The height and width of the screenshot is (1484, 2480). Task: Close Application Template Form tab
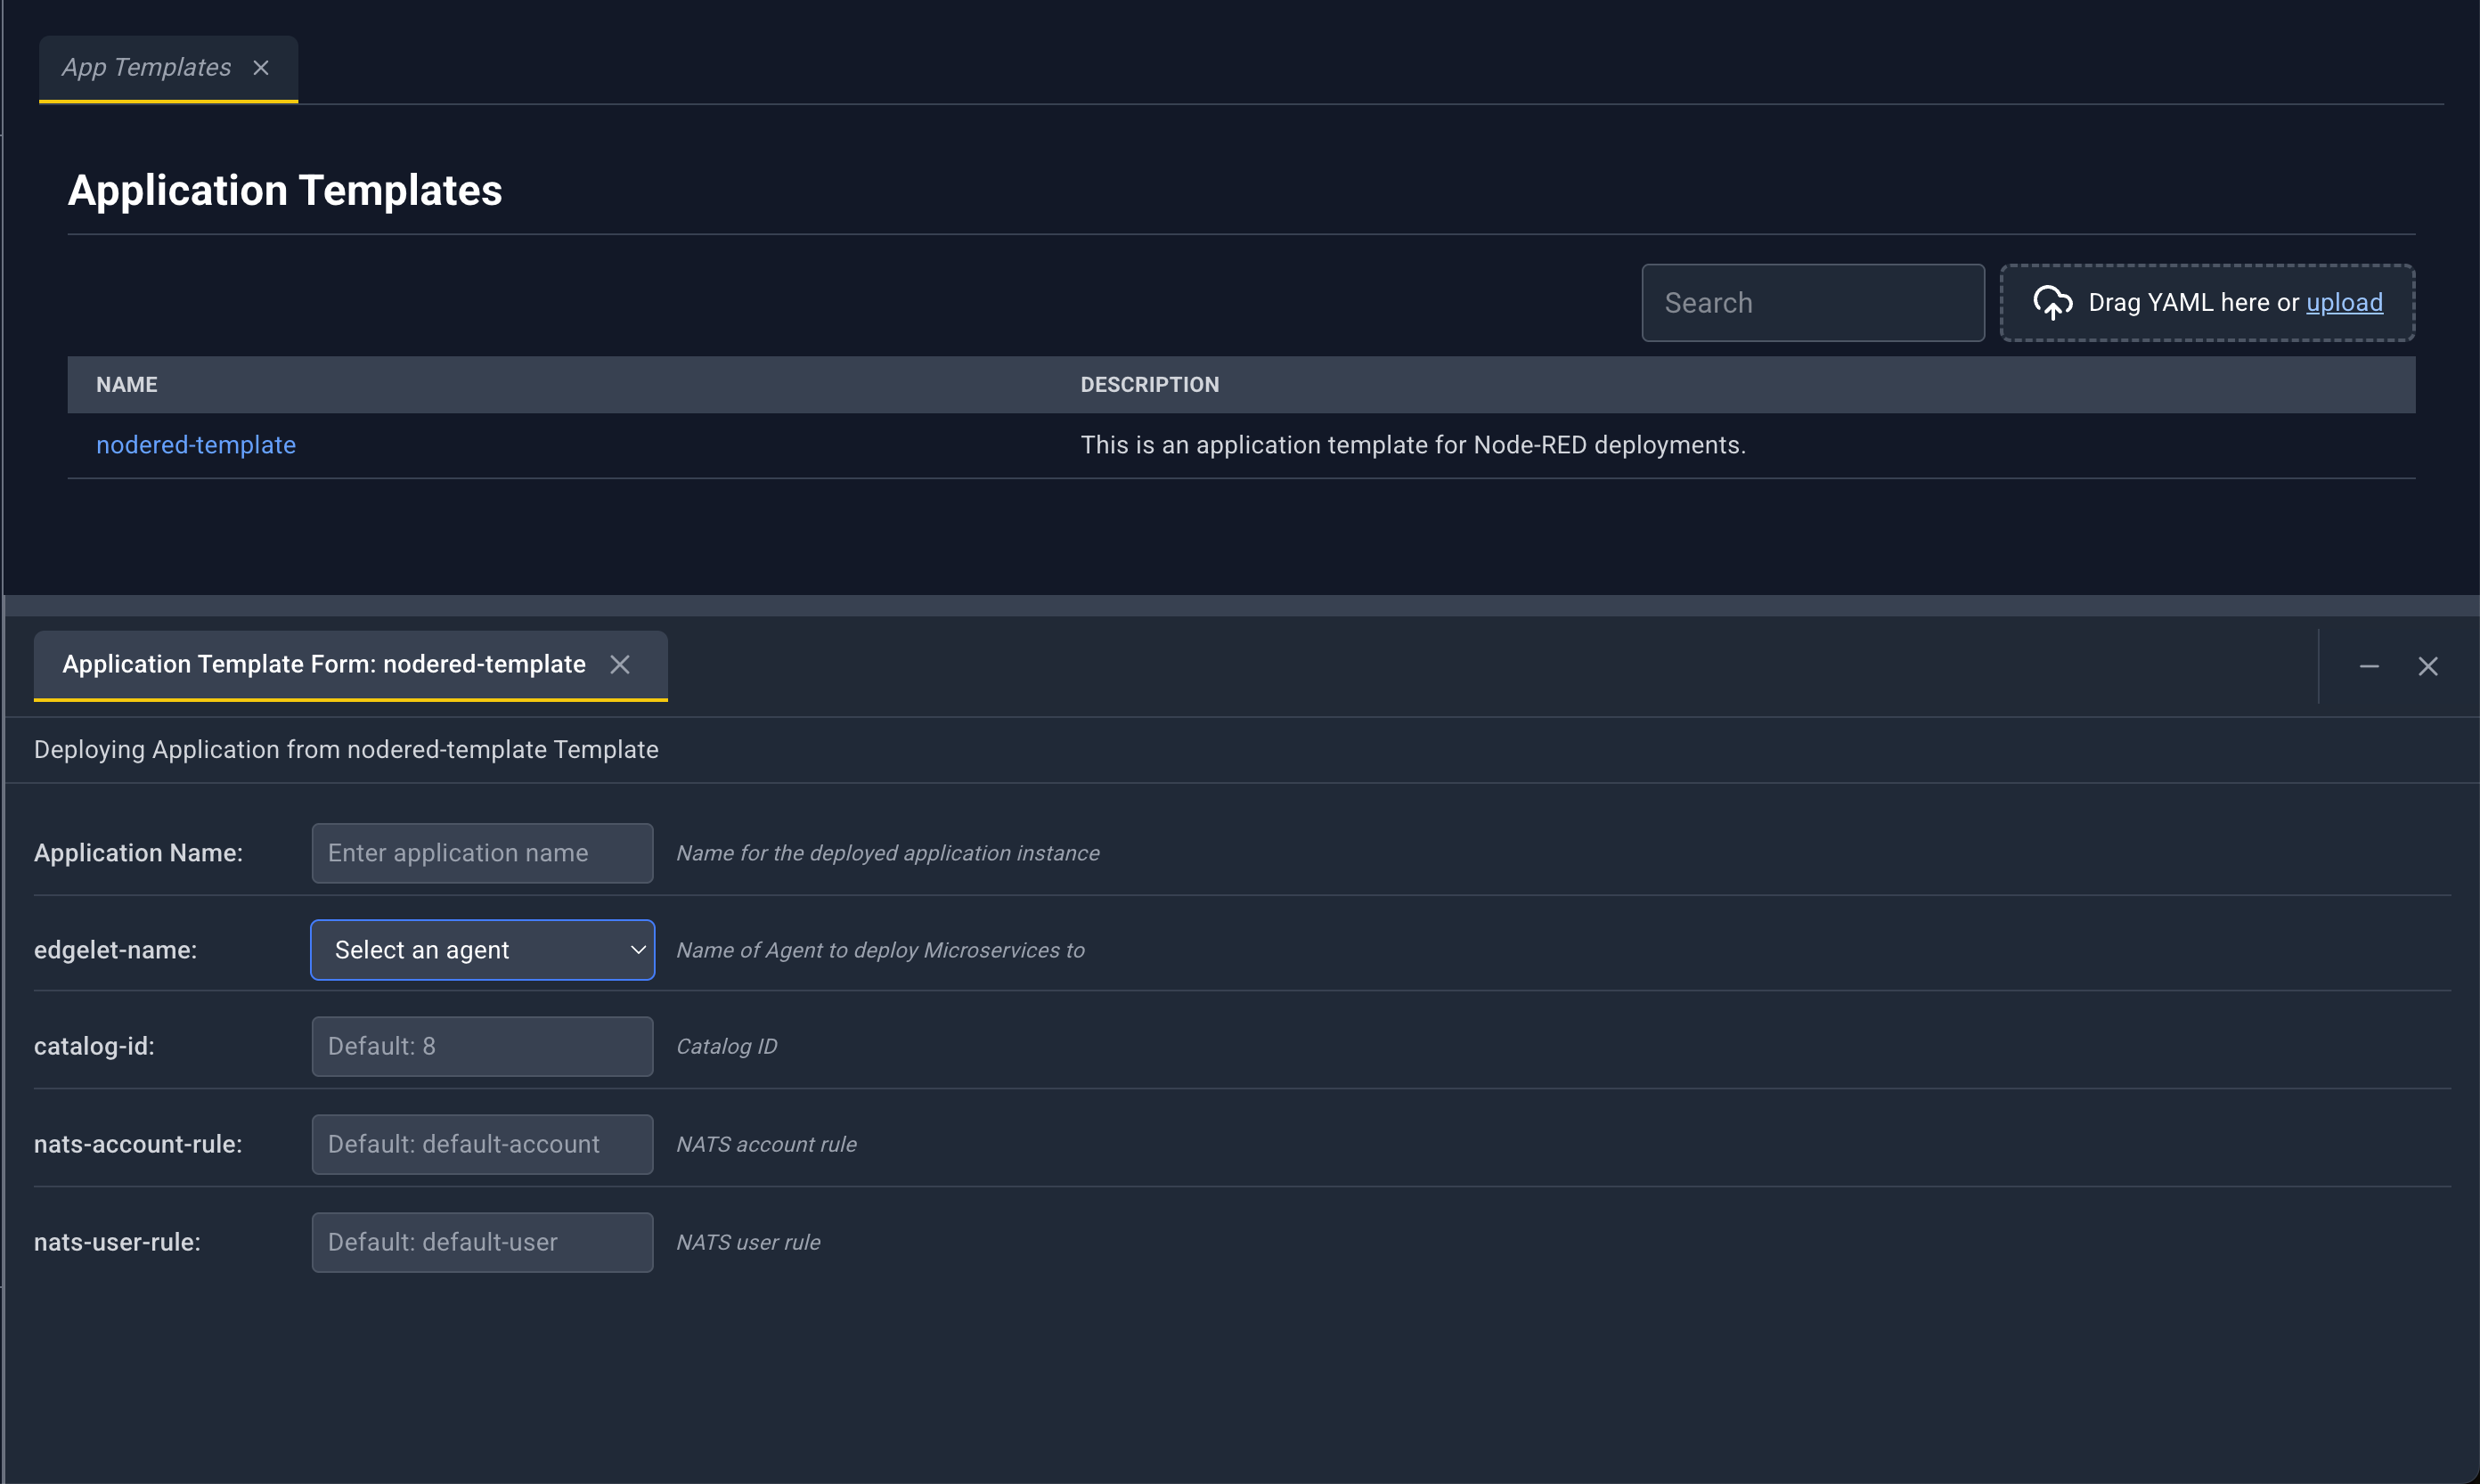tap(620, 665)
